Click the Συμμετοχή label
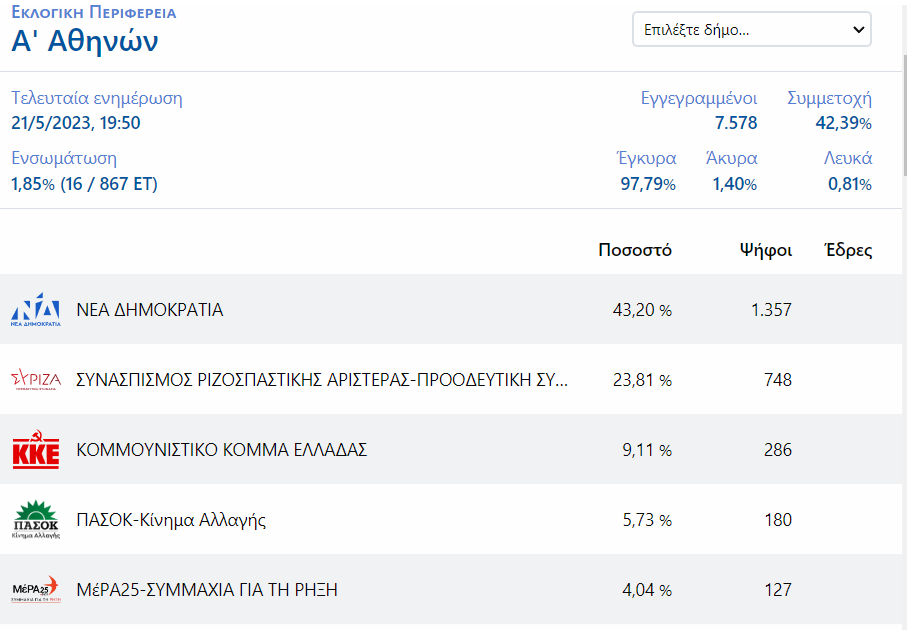The height and width of the screenshot is (630, 907). [829, 98]
